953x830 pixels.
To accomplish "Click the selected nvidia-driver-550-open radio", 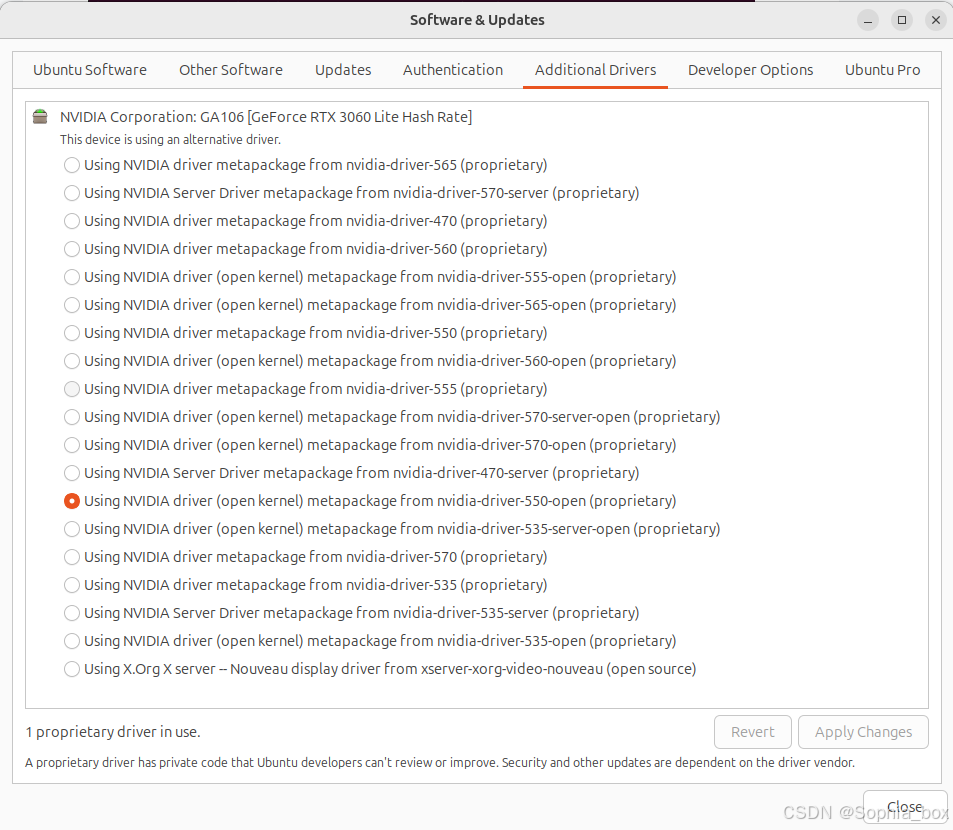I will [x=72, y=501].
